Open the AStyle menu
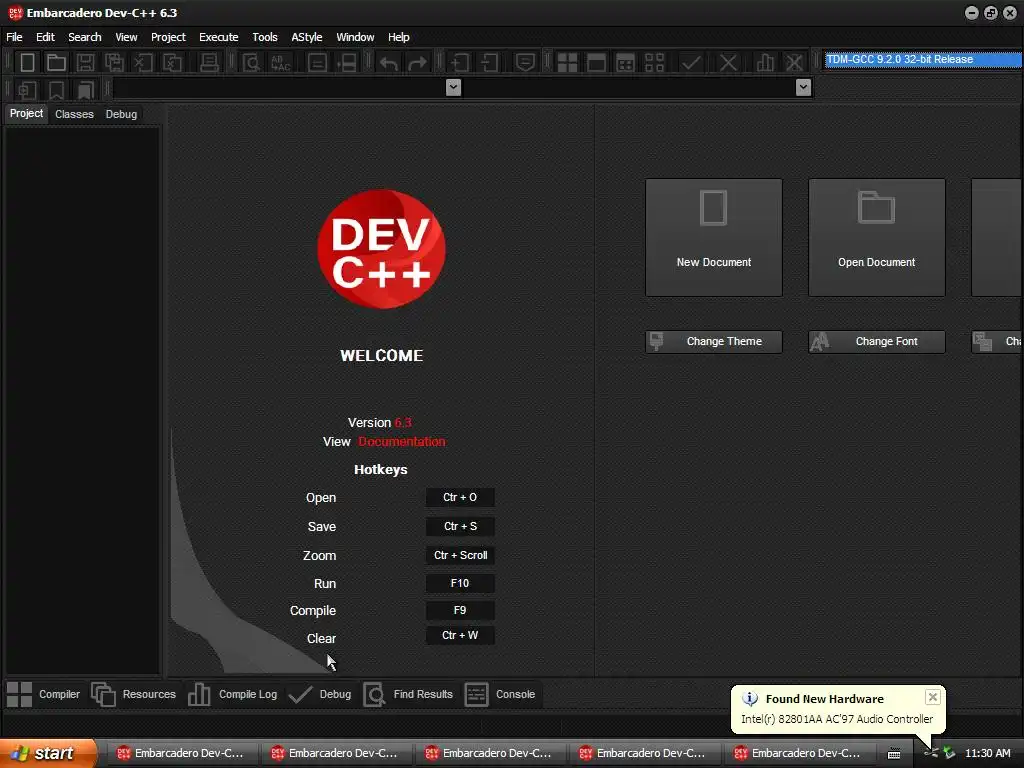Image resolution: width=1024 pixels, height=768 pixels. pyautogui.click(x=306, y=37)
